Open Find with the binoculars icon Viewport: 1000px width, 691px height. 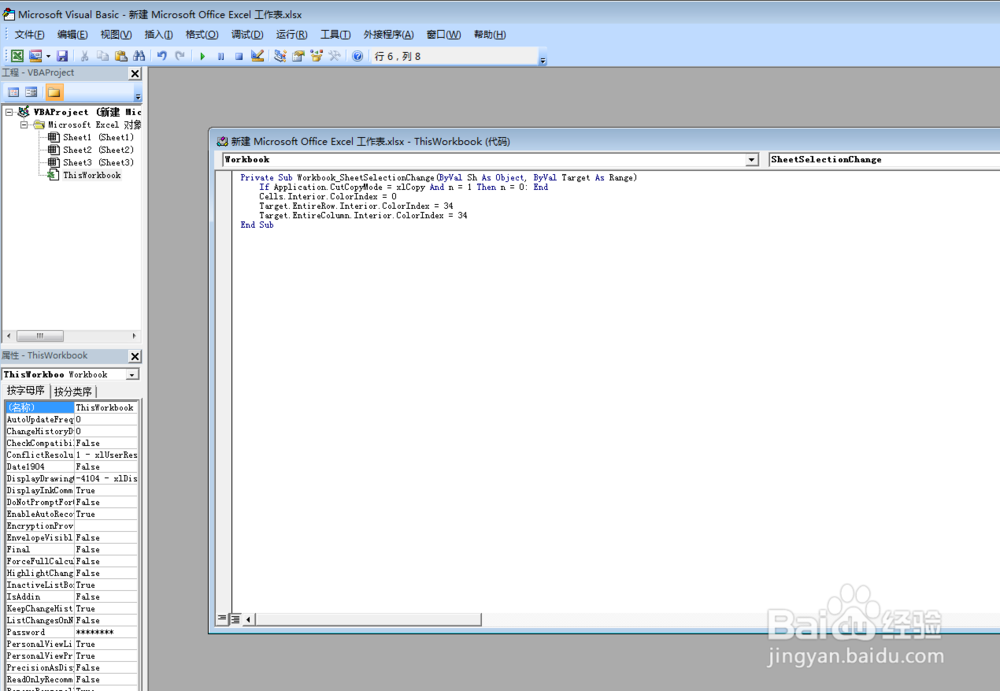coord(138,56)
